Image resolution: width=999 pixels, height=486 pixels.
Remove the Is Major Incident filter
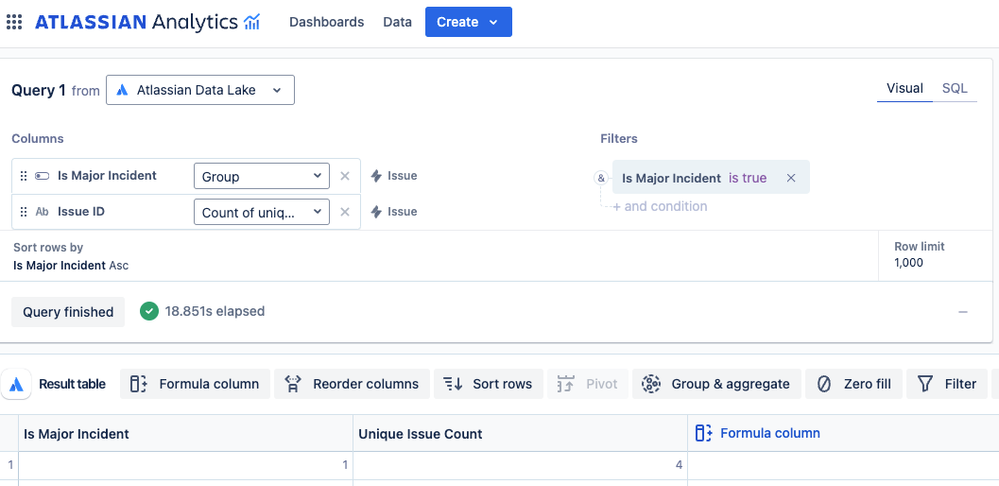tap(791, 178)
